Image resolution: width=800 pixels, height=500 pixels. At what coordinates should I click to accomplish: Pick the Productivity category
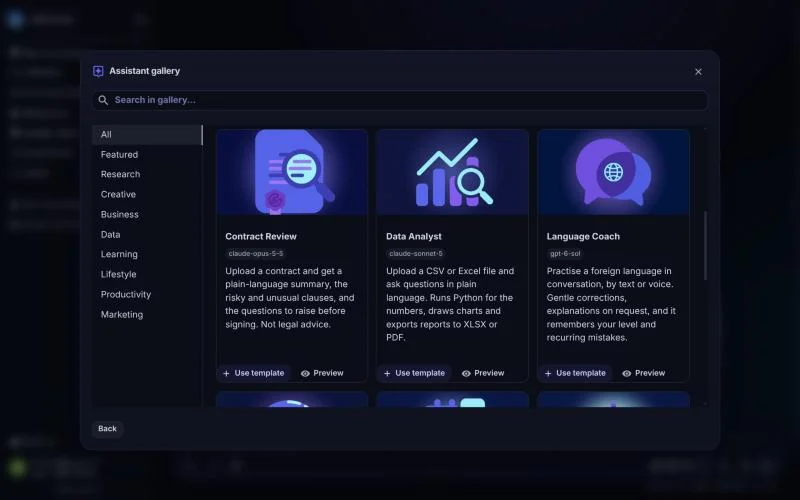147,295
